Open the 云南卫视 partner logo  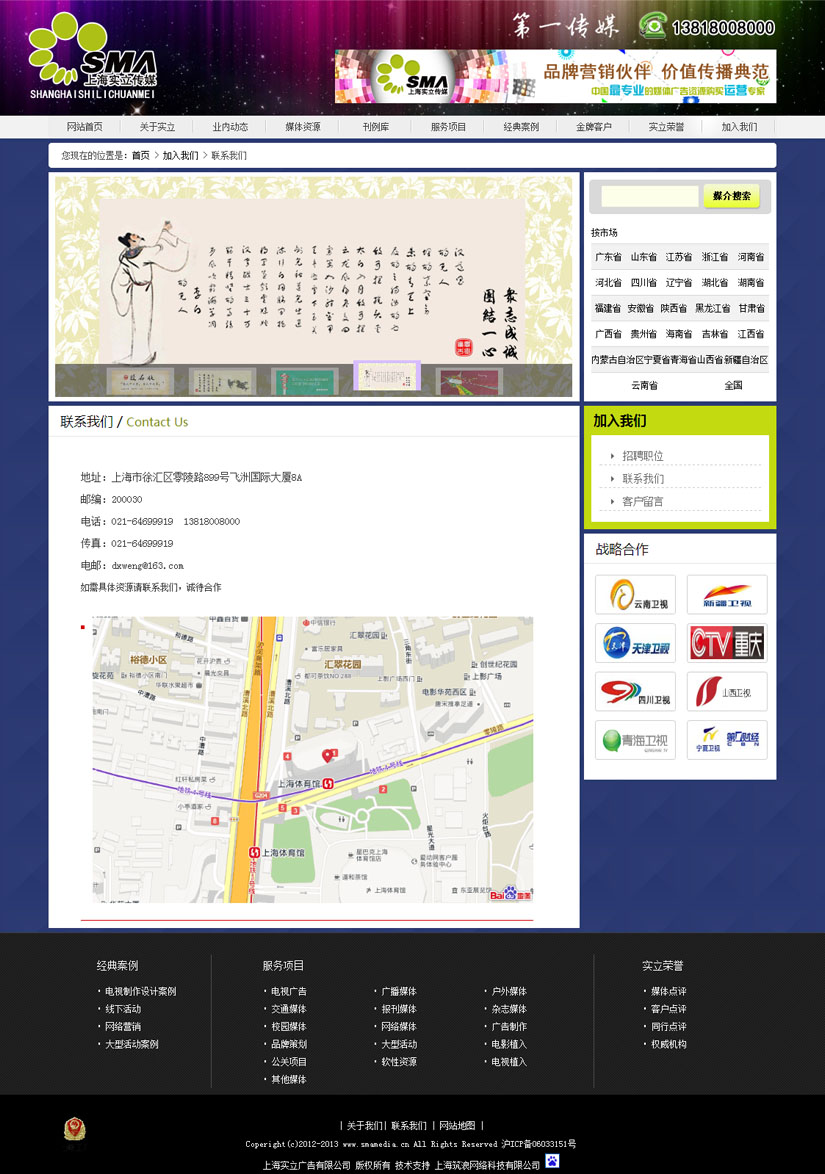pyautogui.click(x=635, y=594)
